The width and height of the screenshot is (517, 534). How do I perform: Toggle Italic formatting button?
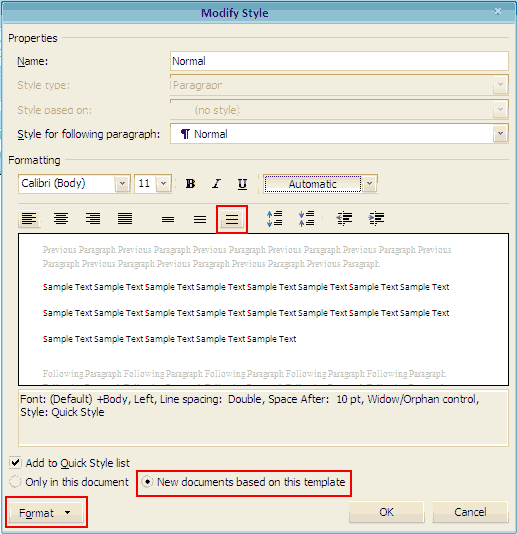[216, 184]
